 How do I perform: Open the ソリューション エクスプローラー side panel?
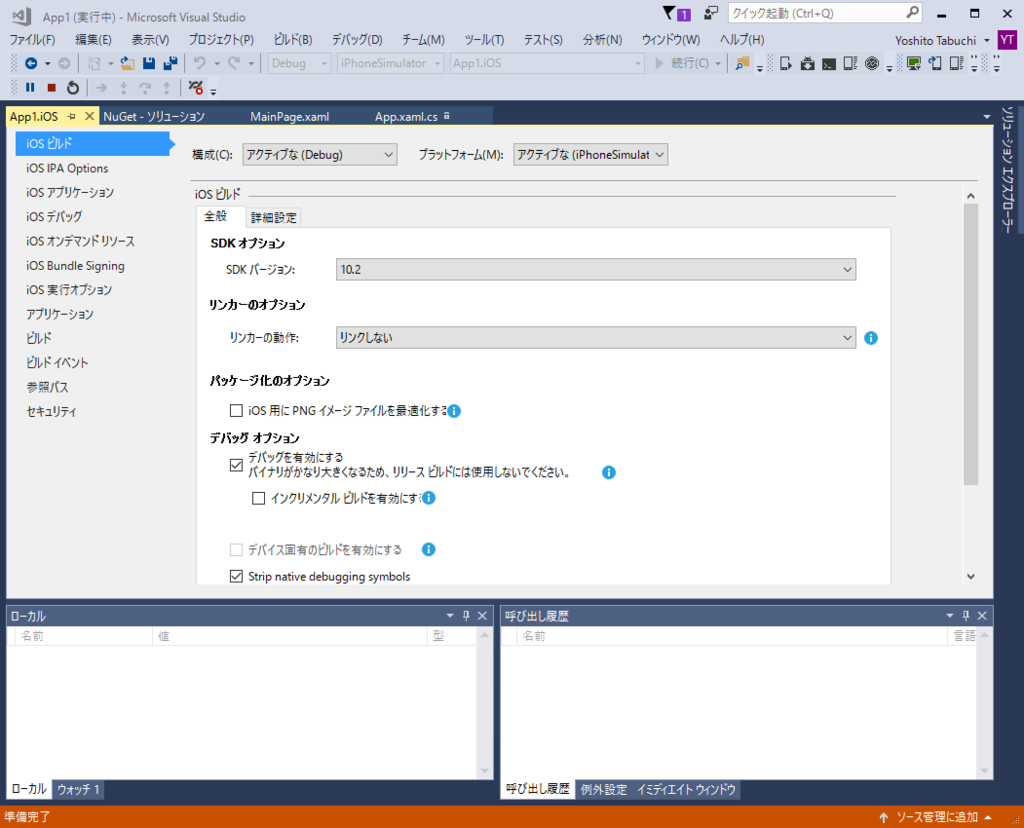[1007, 169]
